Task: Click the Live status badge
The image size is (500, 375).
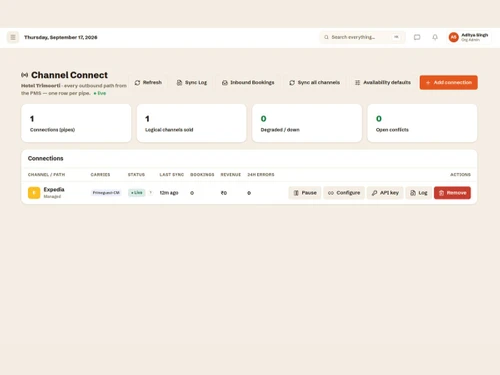Action: point(137,193)
